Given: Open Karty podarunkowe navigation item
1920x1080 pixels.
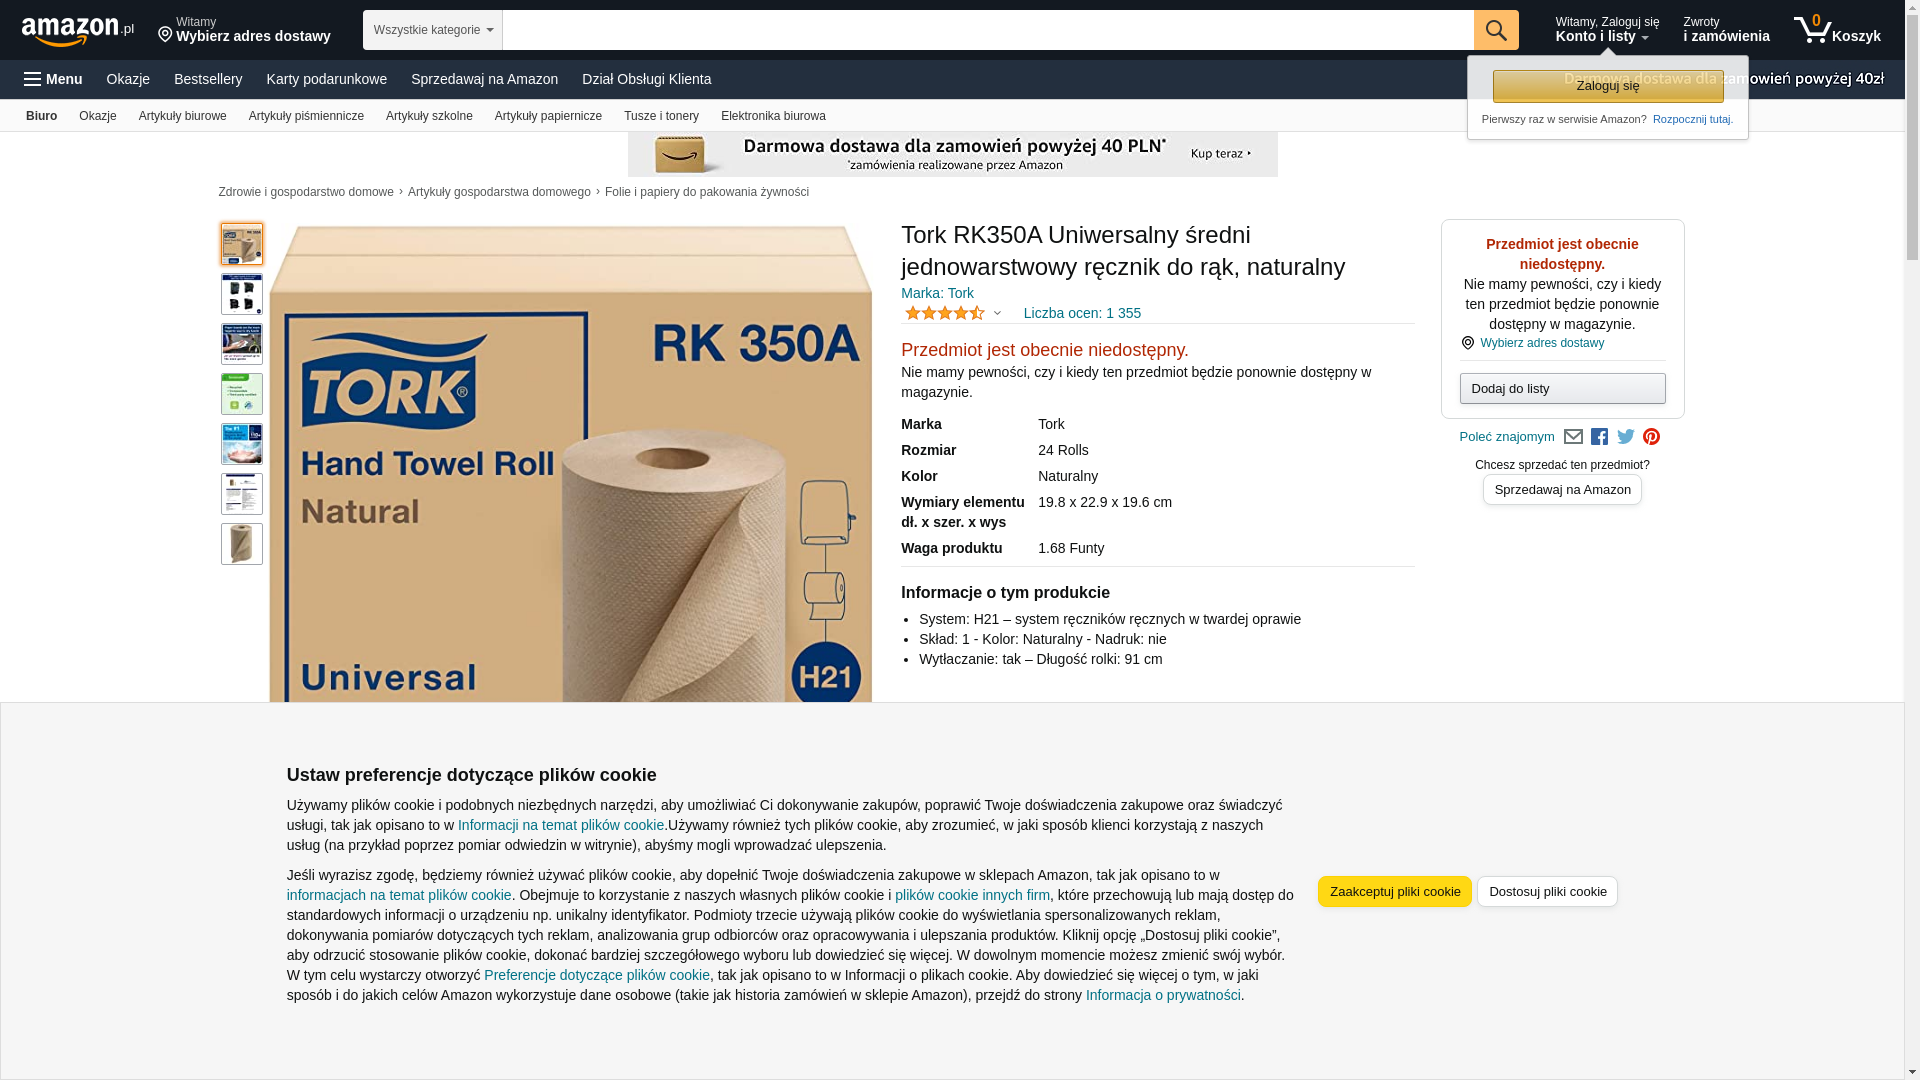Looking at the screenshot, I should pos(327,79).
